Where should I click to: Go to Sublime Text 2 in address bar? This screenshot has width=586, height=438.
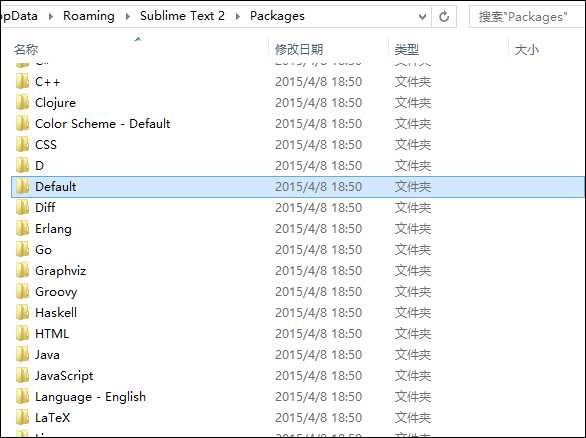182,16
